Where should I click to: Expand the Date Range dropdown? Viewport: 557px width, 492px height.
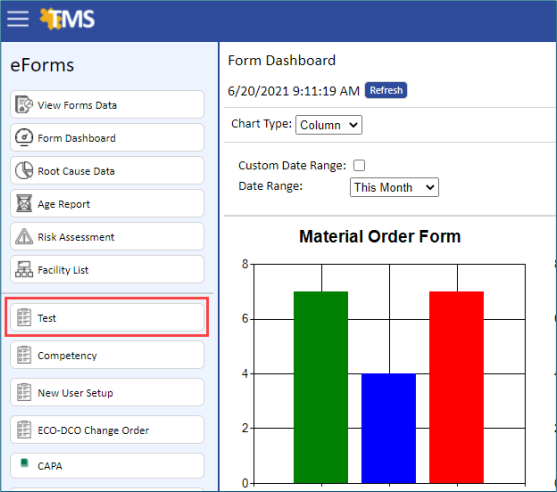click(x=394, y=187)
